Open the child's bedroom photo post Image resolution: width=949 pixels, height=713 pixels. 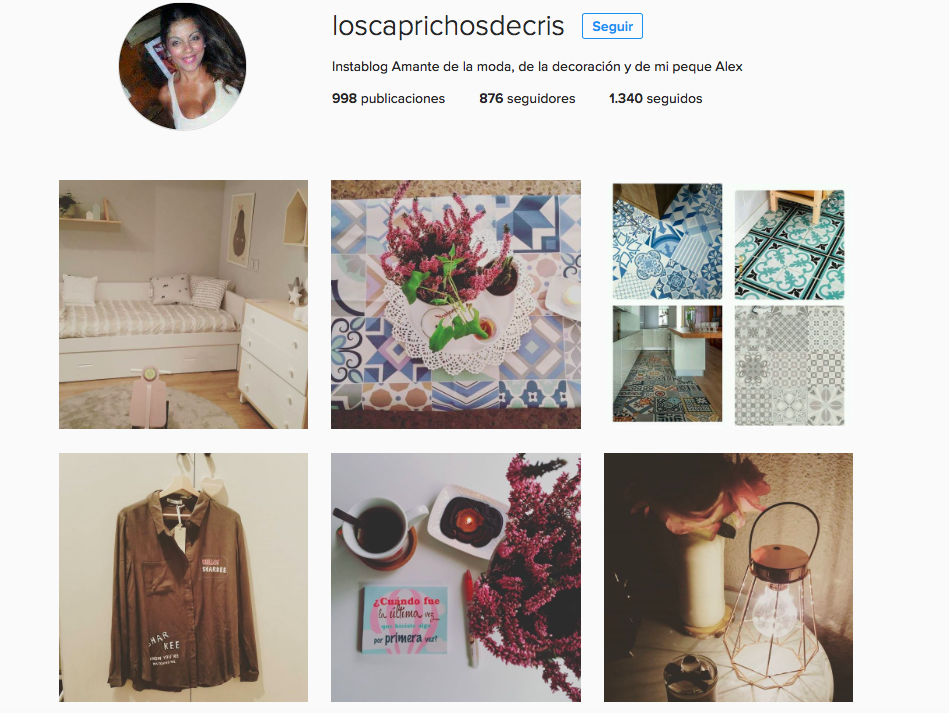(x=183, y=304)
